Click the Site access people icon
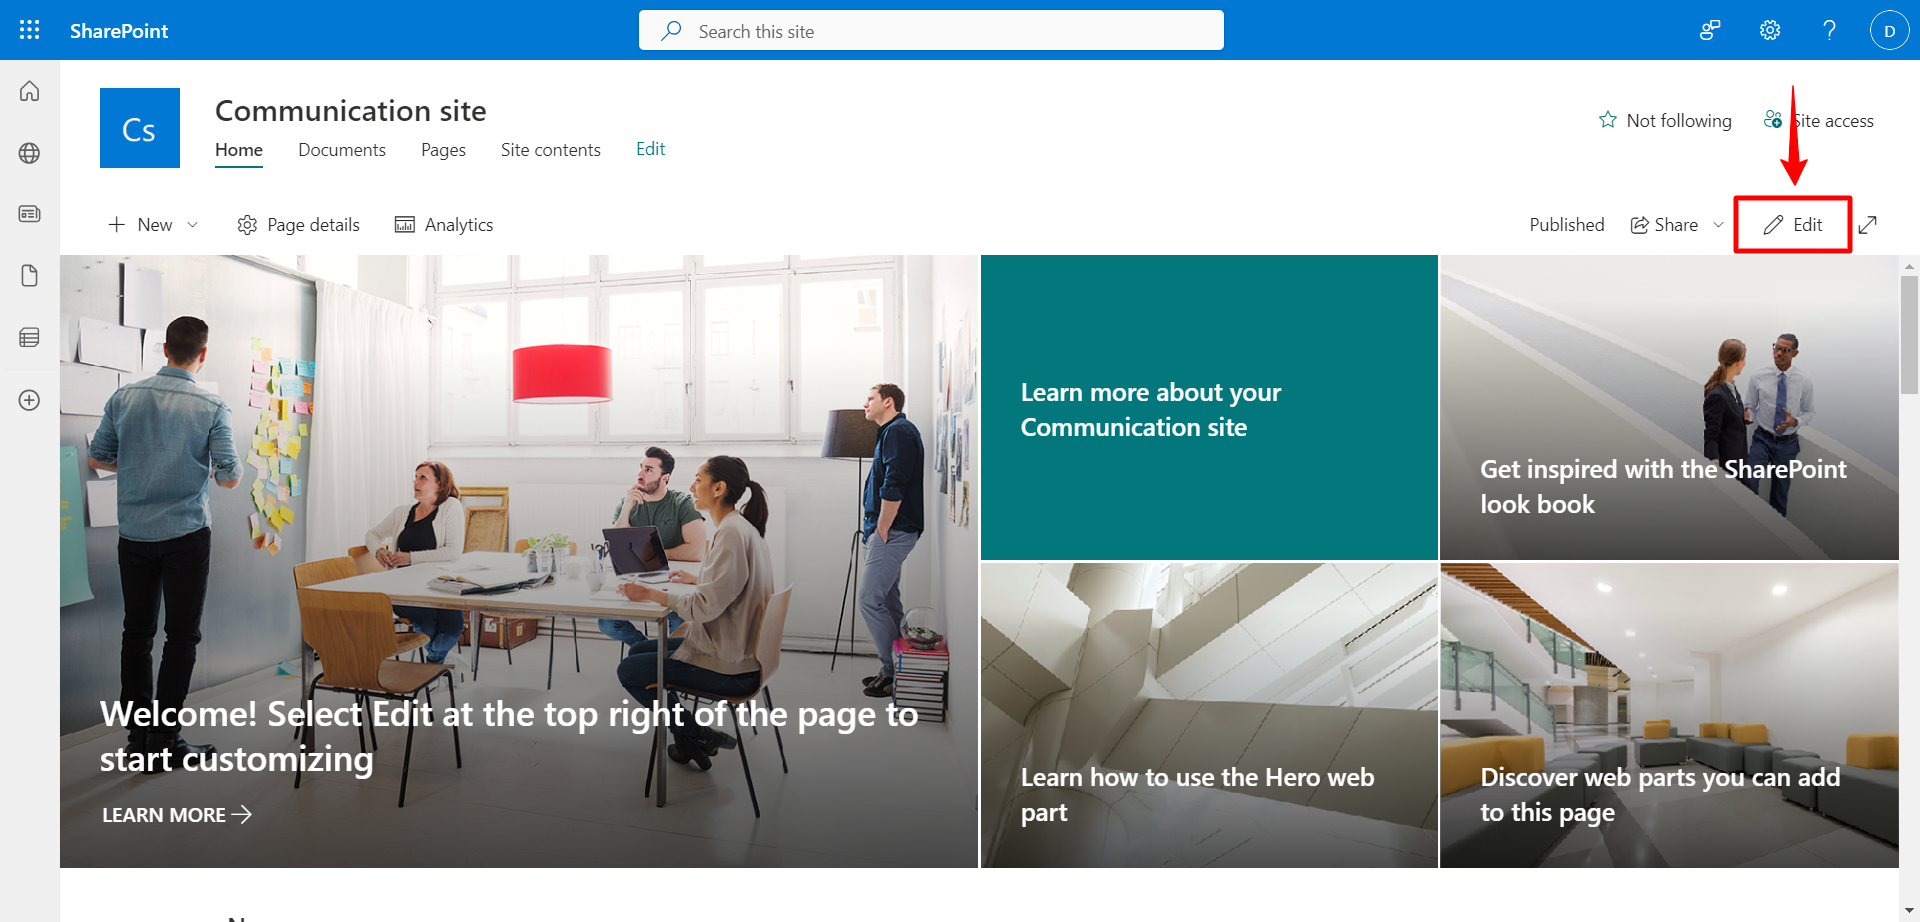1920x922 pixels. tap(1773, 120)
